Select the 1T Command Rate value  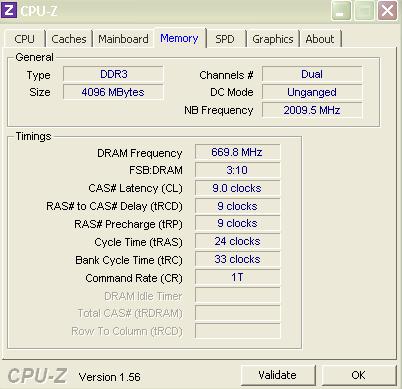pyautogui.click(x=237, y=277)
